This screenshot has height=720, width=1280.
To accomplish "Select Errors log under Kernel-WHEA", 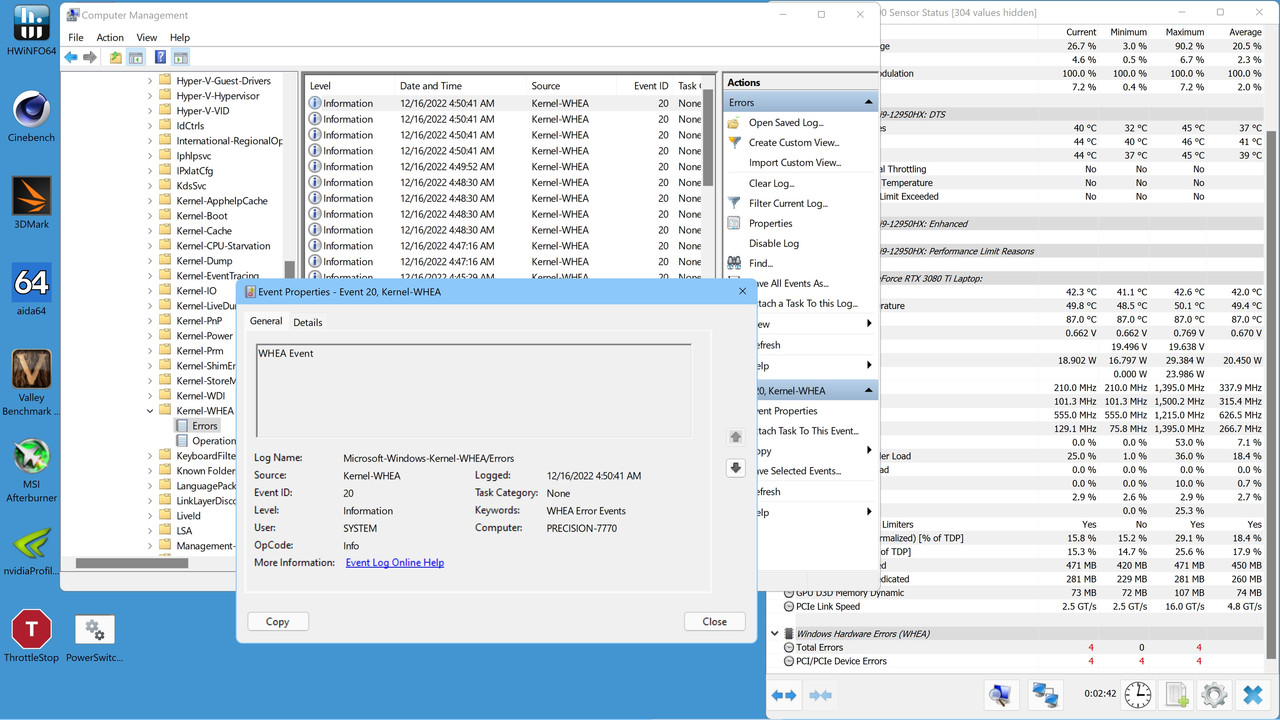I will (x=205, y=426).
